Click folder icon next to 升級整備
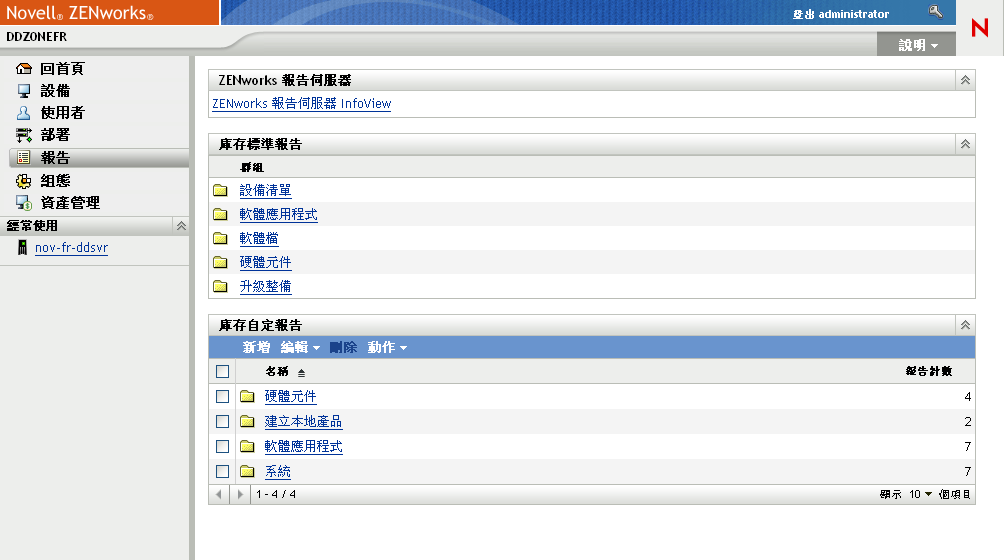 pyautogui.click(x=220, y=286)
